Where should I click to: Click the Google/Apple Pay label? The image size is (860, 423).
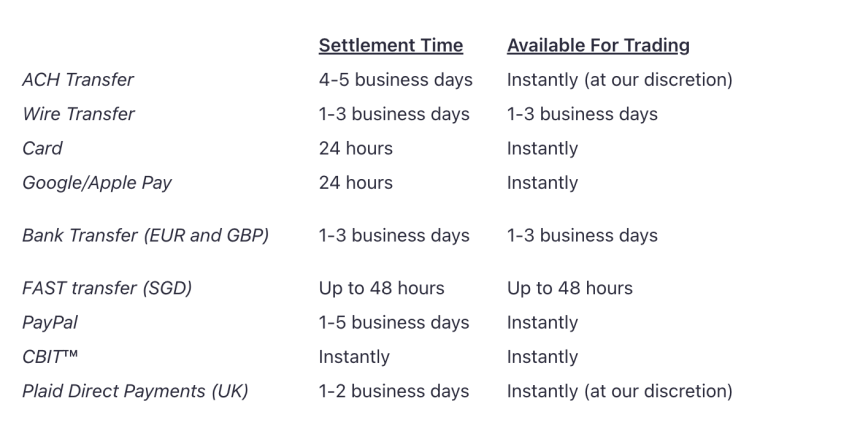point(97,182)
